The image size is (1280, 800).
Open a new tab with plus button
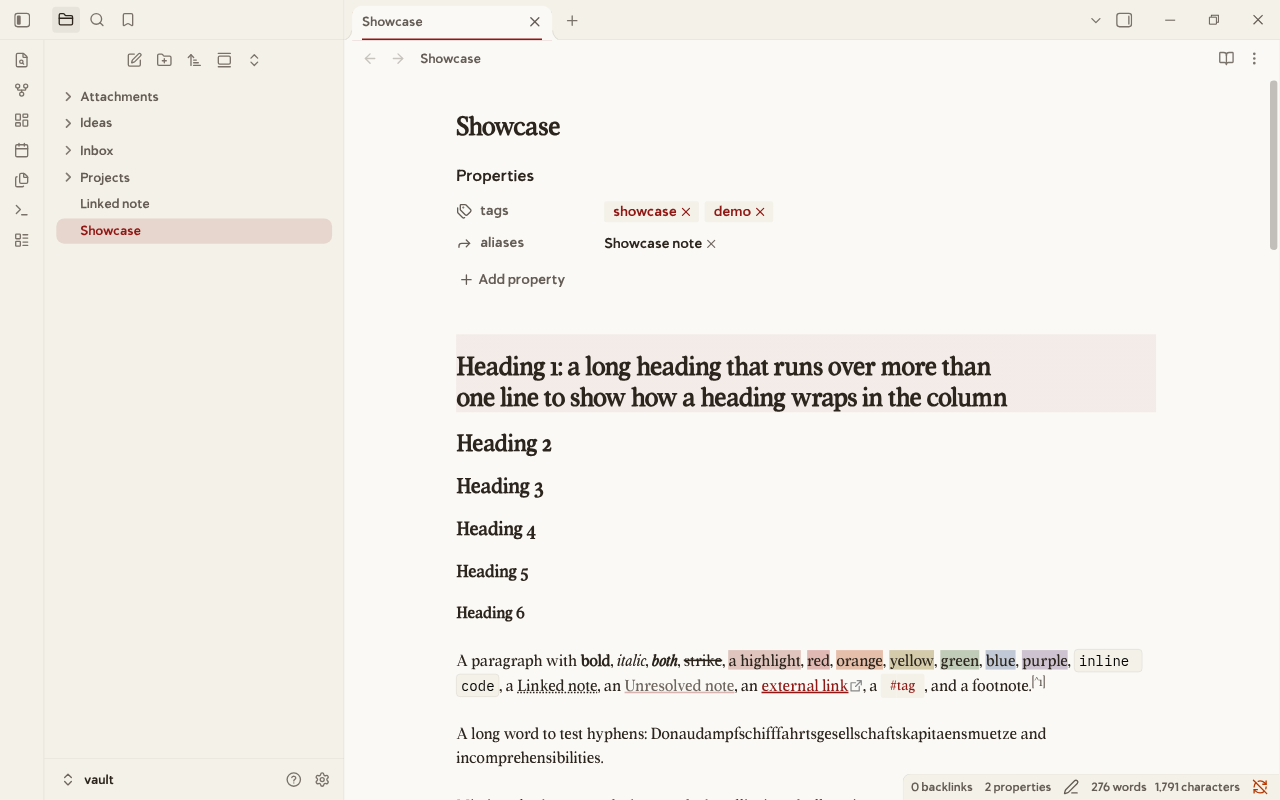572,21
